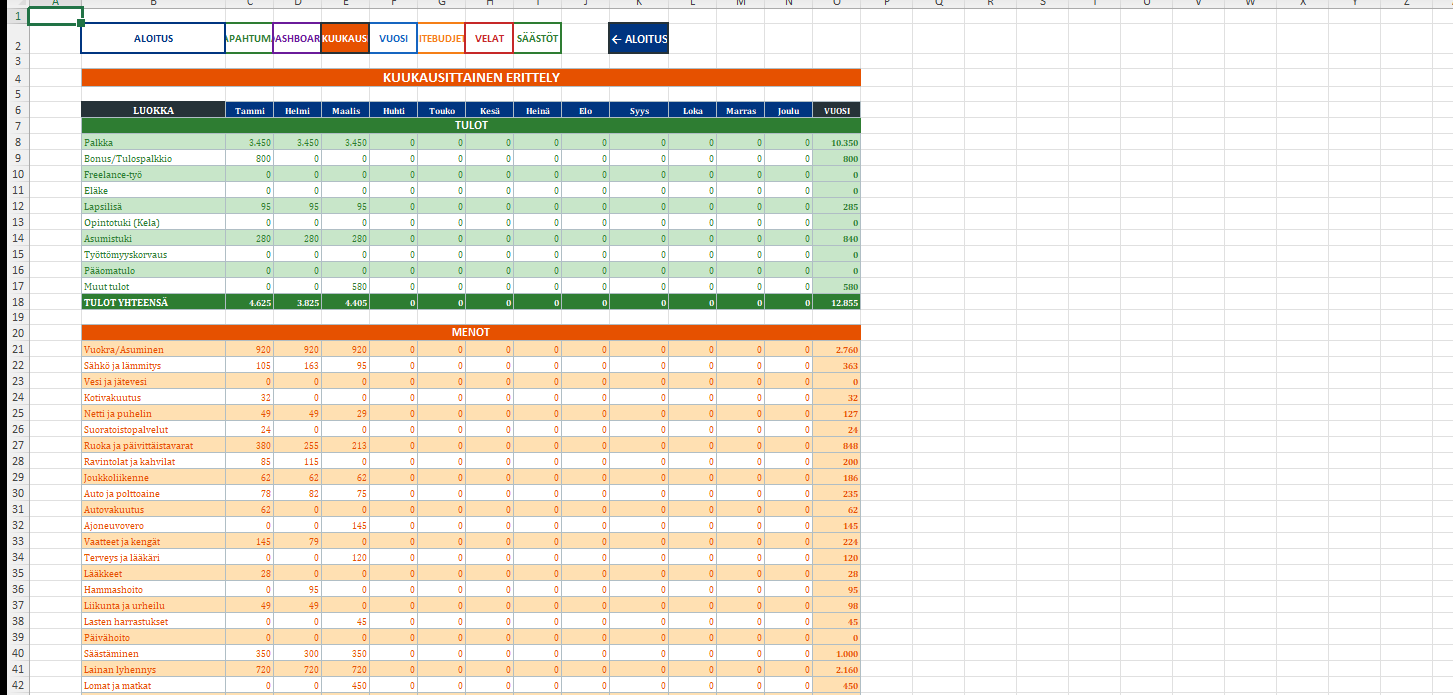
Task: Click the Tammi month column header cell
Action: pos(249,110)
